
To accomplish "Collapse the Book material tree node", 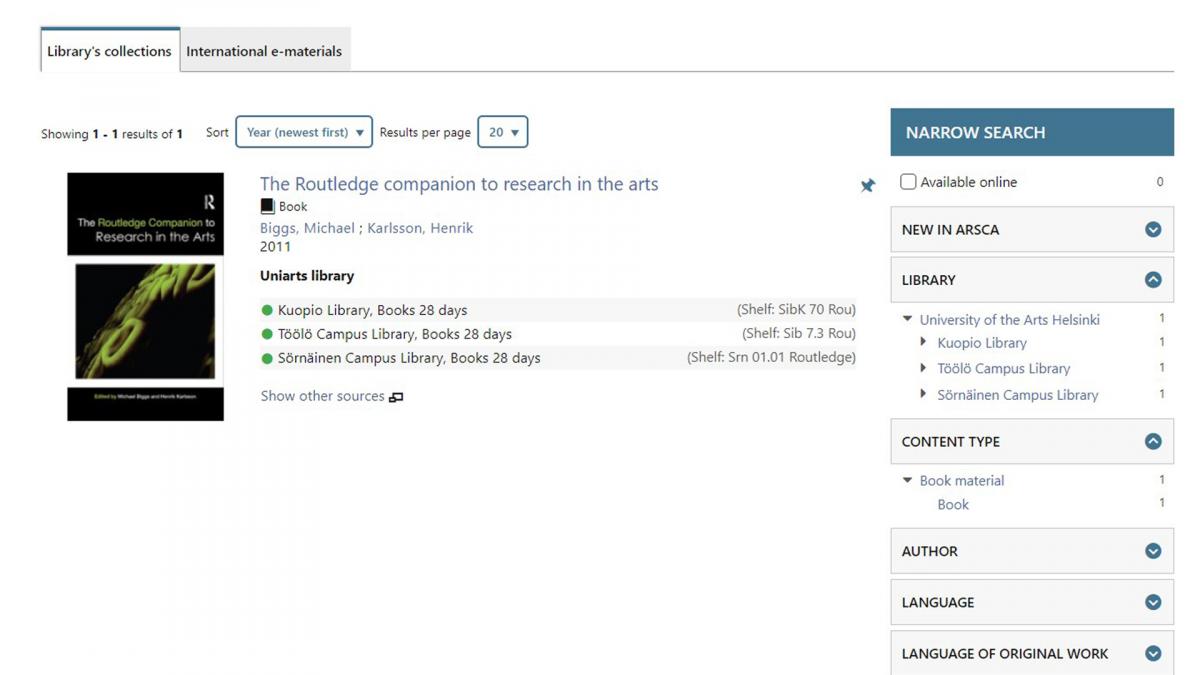I will 907,481.
